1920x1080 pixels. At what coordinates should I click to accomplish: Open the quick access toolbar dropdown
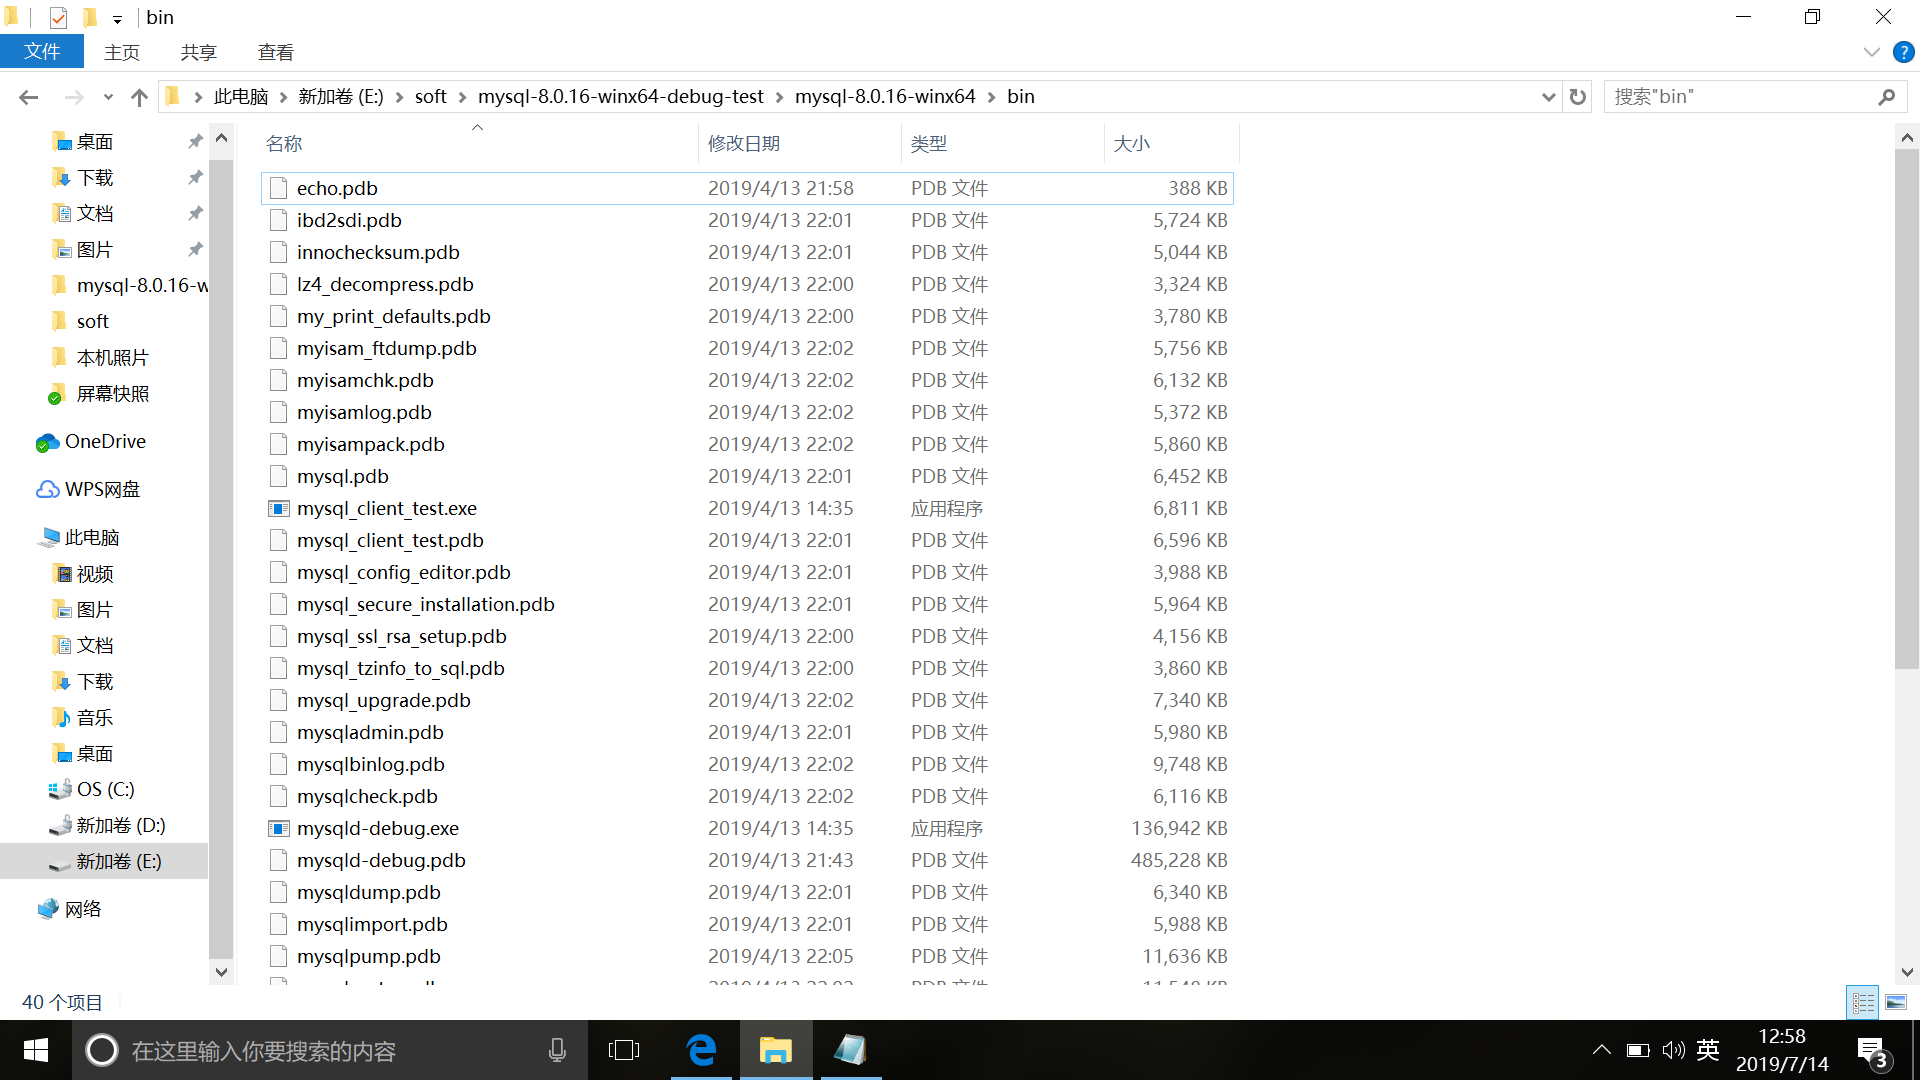click(117, 18)
